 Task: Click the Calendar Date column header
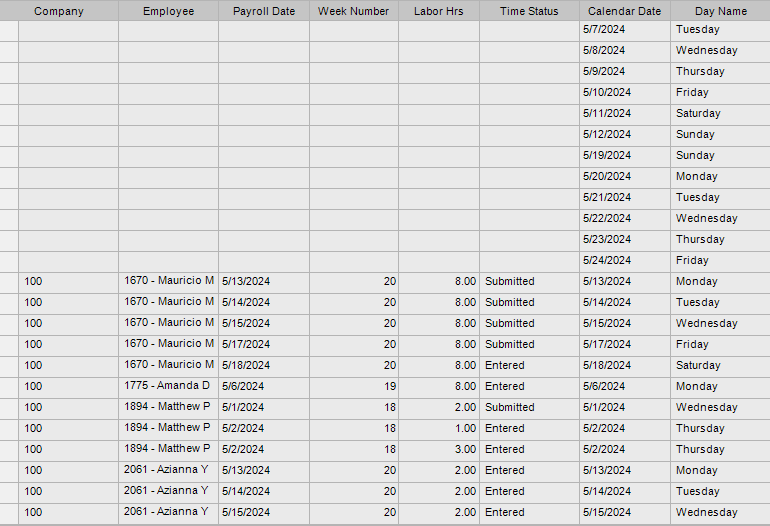click(625, 11)
